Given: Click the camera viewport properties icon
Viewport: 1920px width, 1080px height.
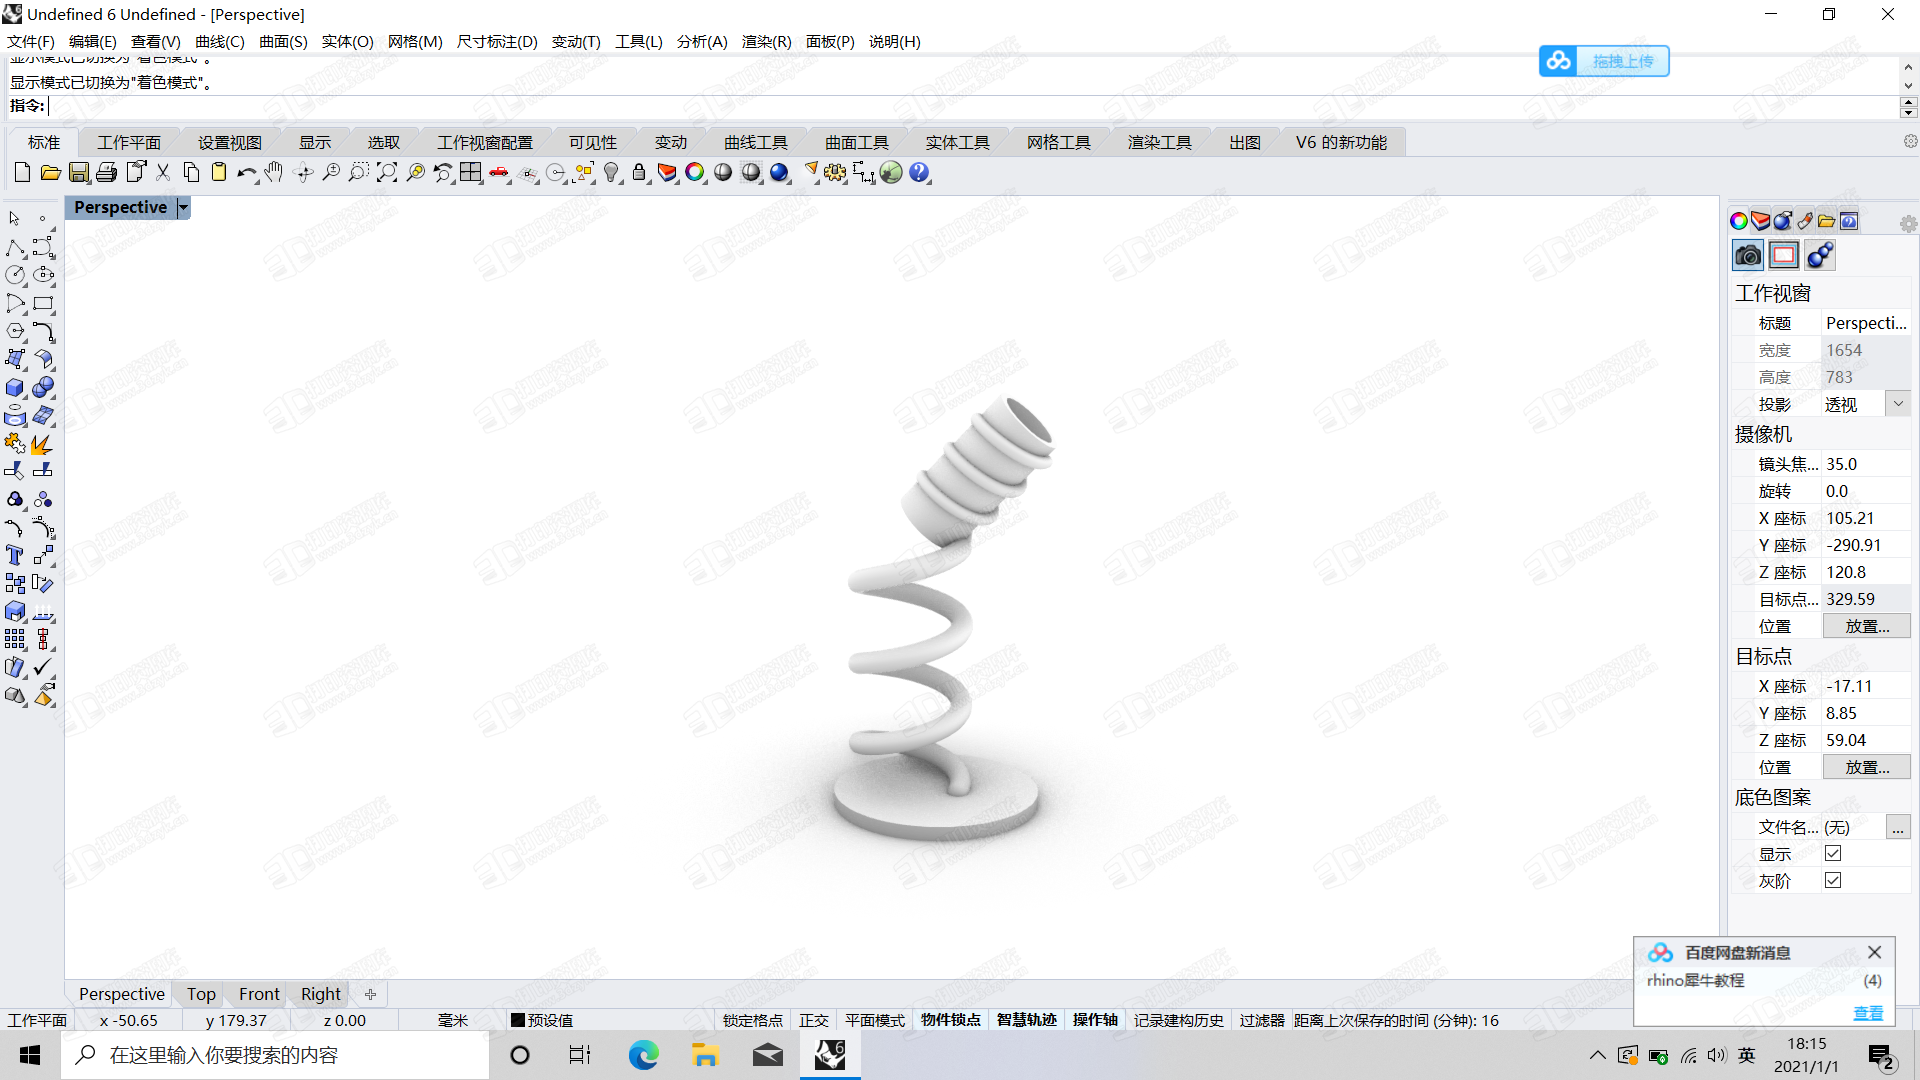Looking at the screenshot, I should click(x=1747, y=256).
